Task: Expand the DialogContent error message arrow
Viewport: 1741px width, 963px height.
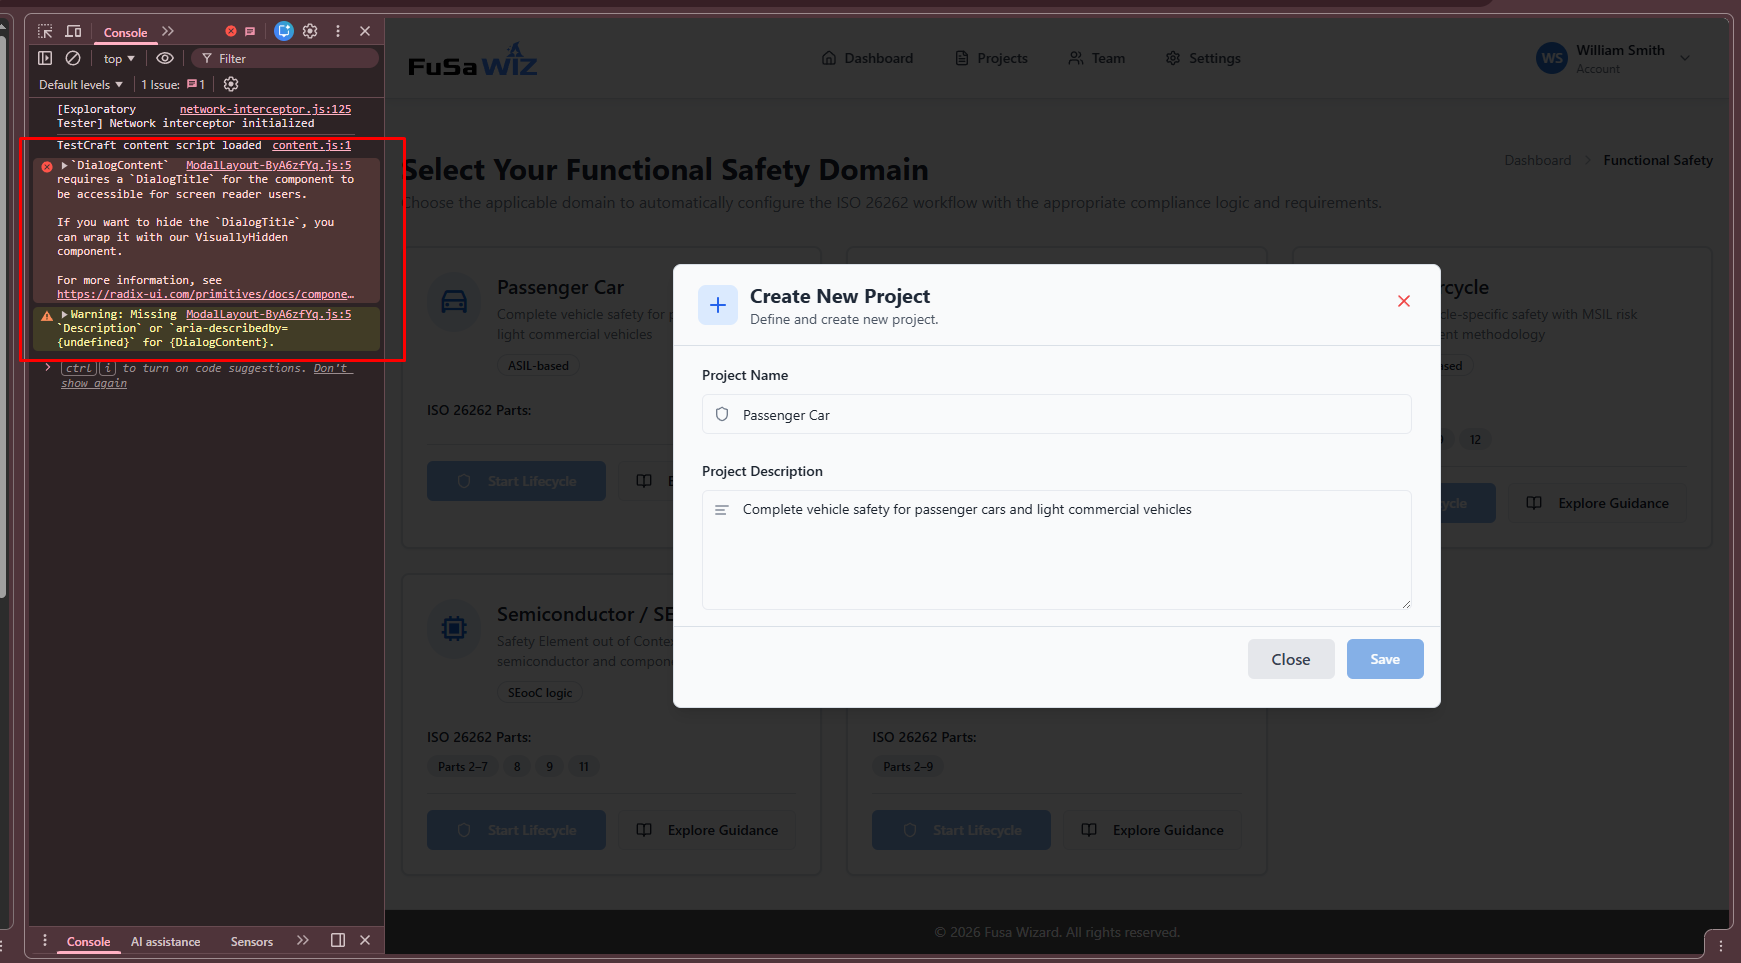Action: 65,165
